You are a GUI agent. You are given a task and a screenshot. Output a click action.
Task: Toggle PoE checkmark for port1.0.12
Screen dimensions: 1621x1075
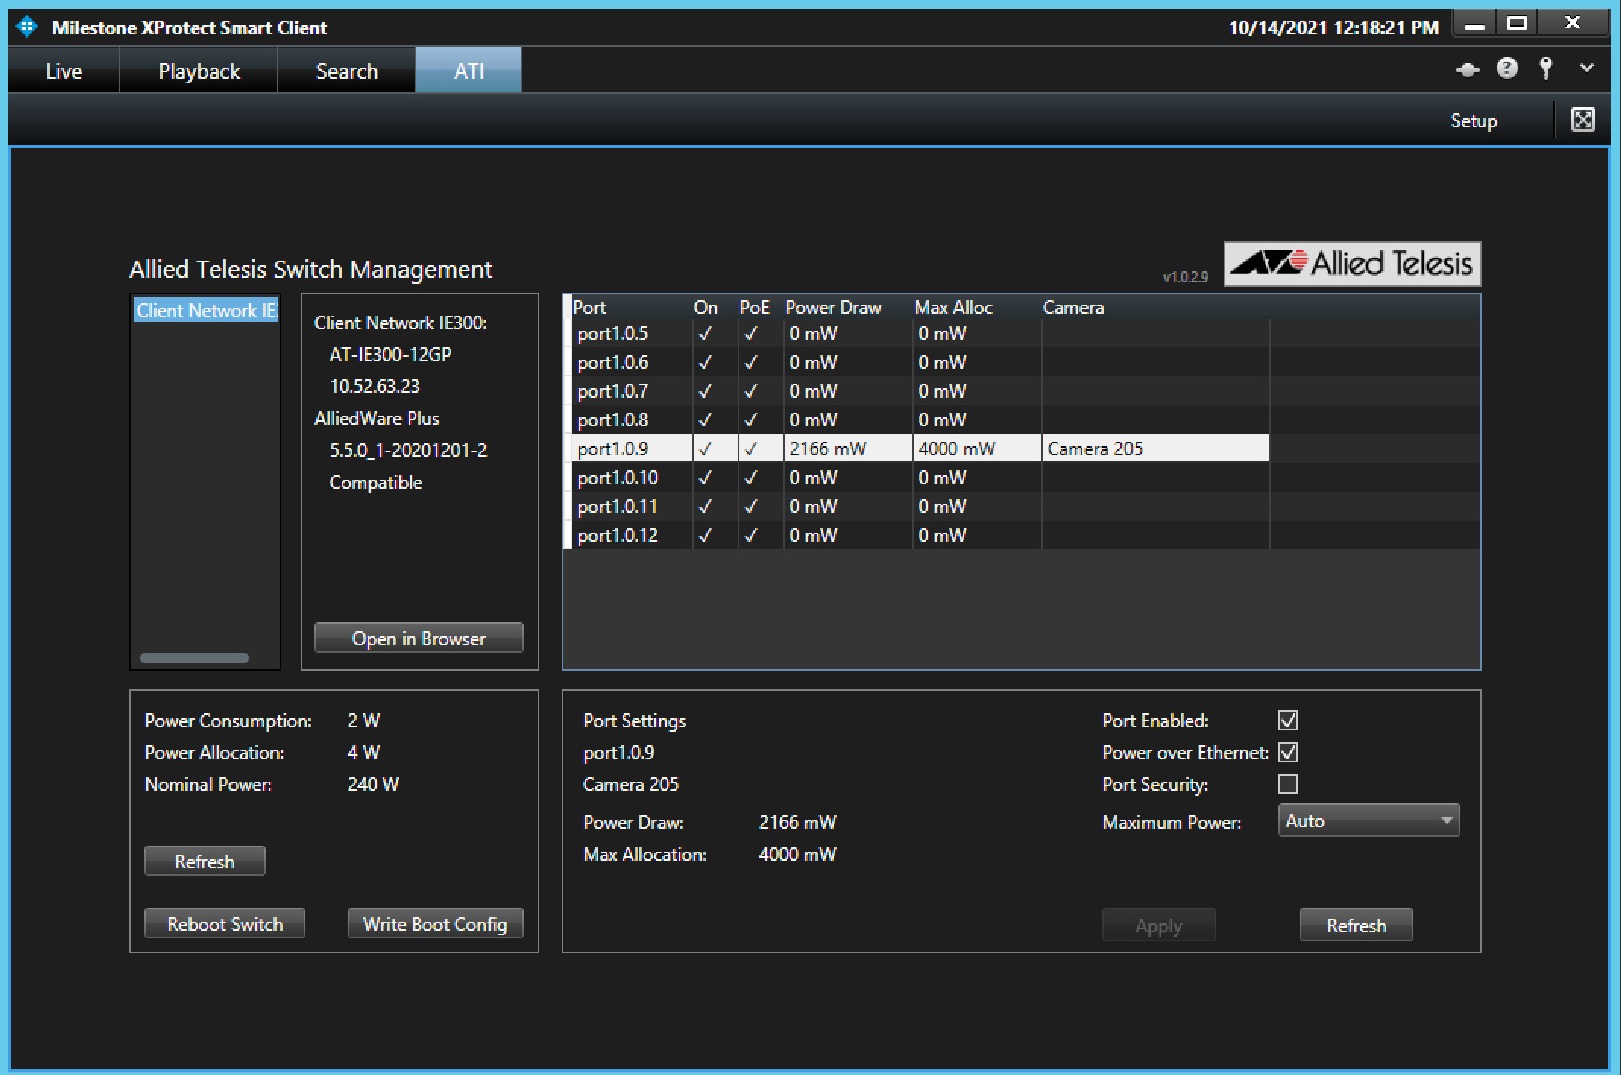tap(752, 535)
